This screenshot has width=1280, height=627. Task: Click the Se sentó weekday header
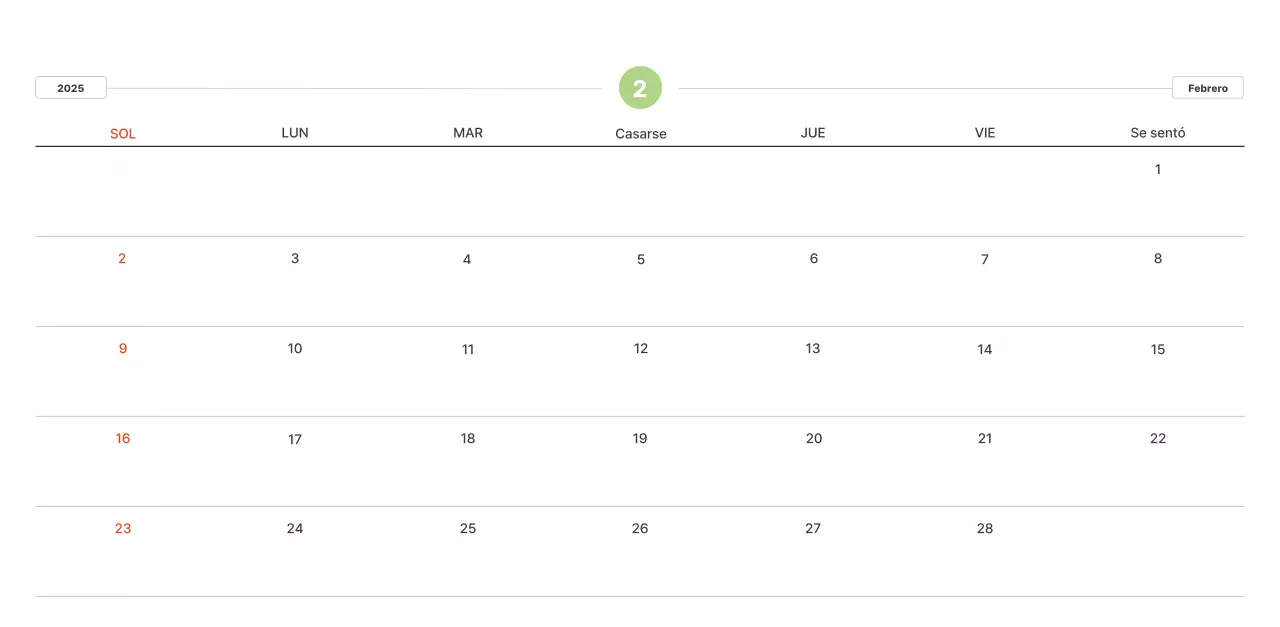coord(1158,132)
